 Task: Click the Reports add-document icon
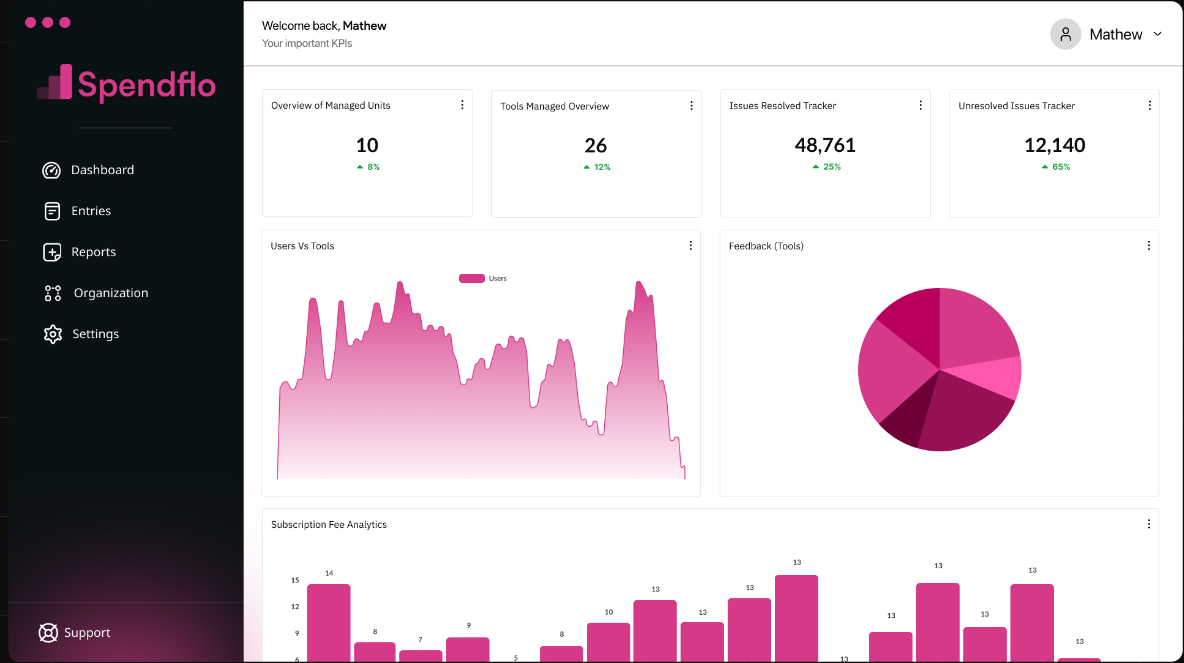(52, 252)
